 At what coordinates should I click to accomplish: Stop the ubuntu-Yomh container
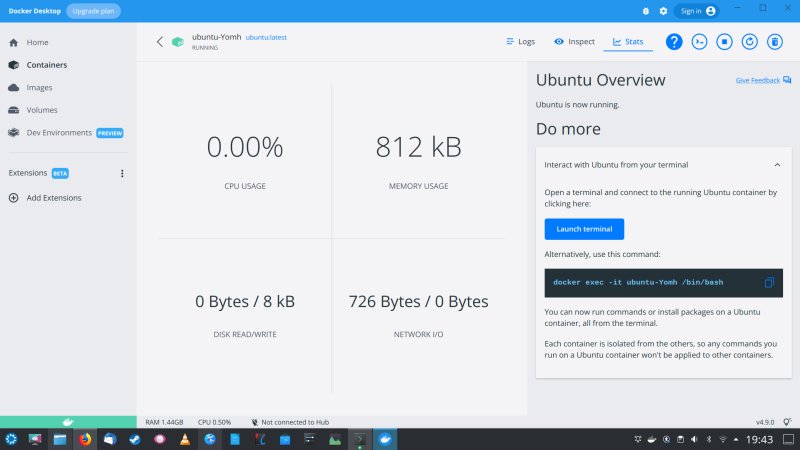(725, 42)
